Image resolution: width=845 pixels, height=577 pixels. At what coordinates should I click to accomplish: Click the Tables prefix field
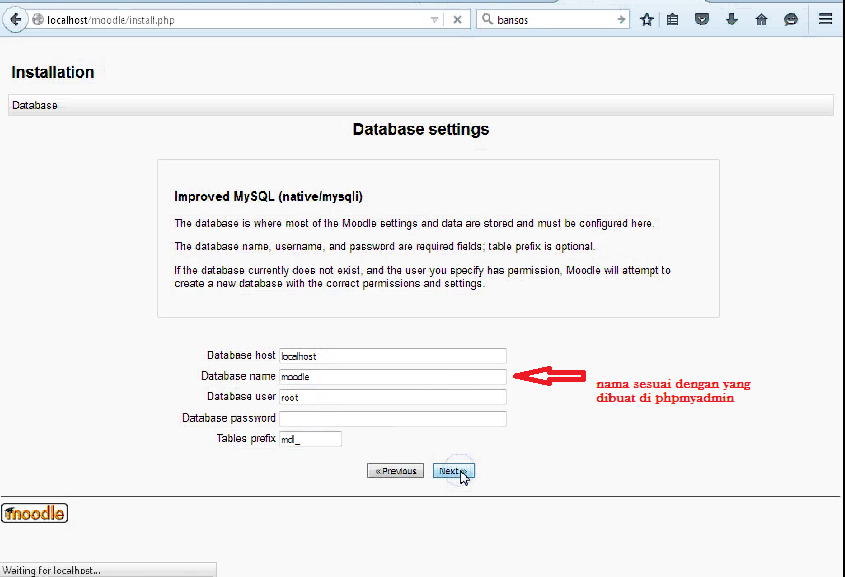point(308,438)
